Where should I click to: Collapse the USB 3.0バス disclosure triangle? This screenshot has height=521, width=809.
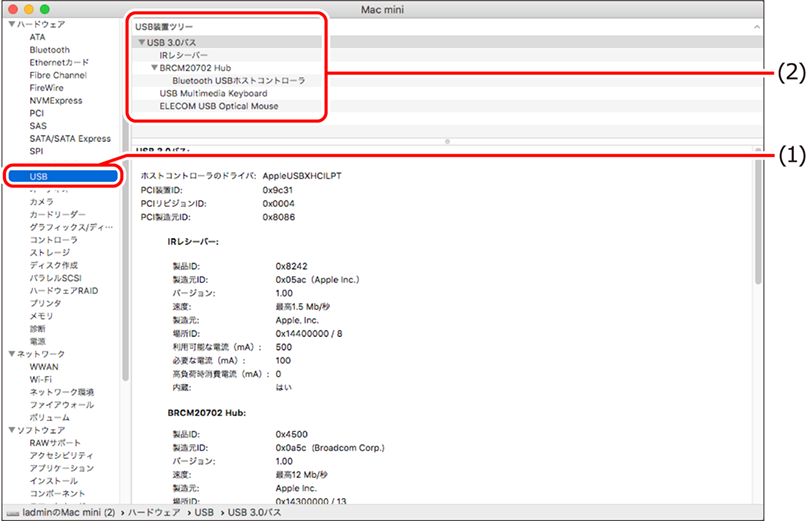[x=141, y=42]
